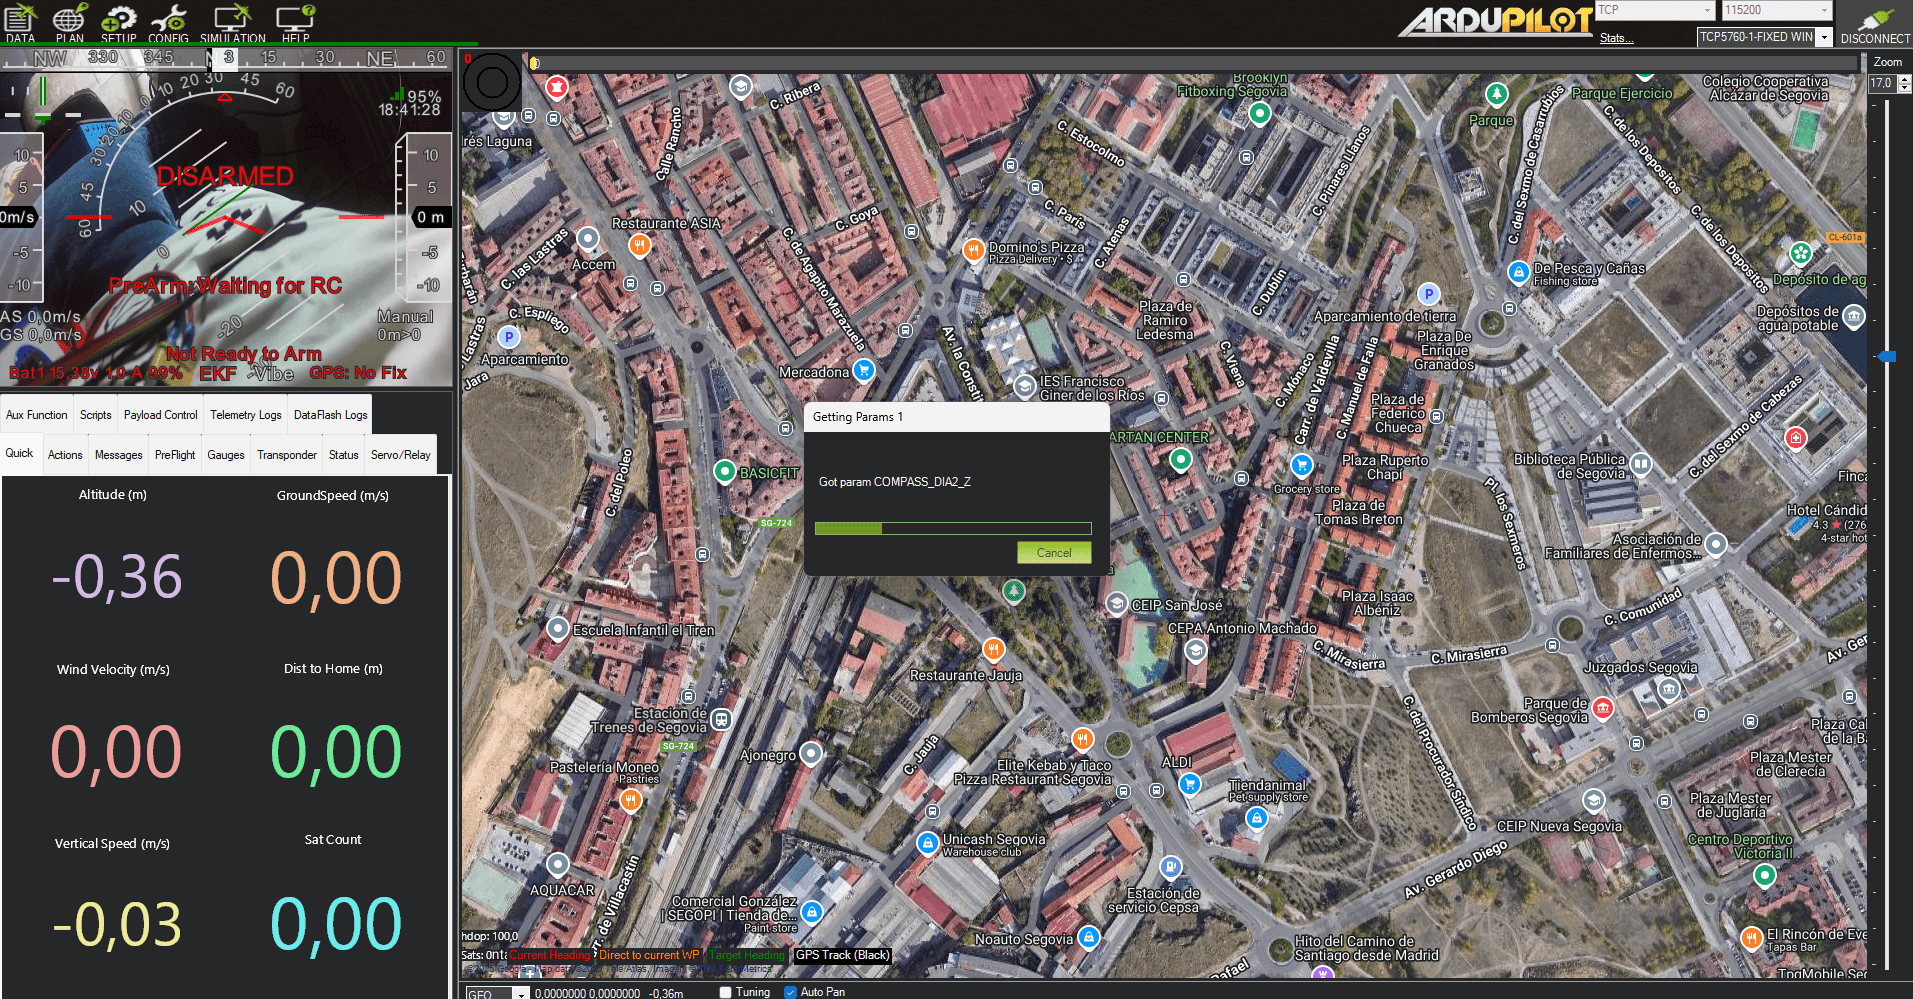
Task: Click the map zoom slider handle
Action: click(x=1886, y=356)
